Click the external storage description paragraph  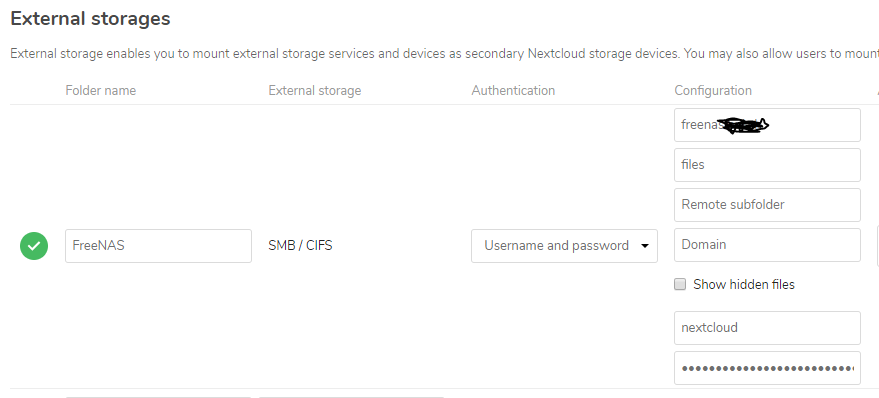pos(445,54)
